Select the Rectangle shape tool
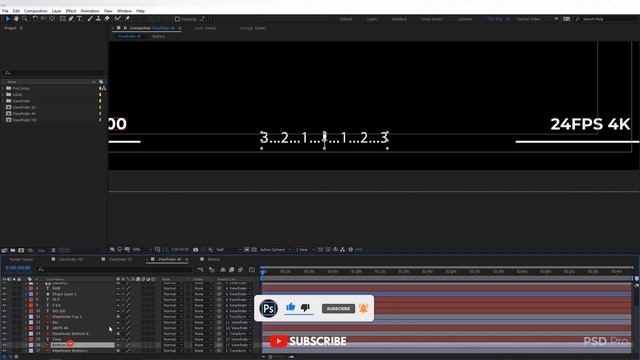 point(62,19)
